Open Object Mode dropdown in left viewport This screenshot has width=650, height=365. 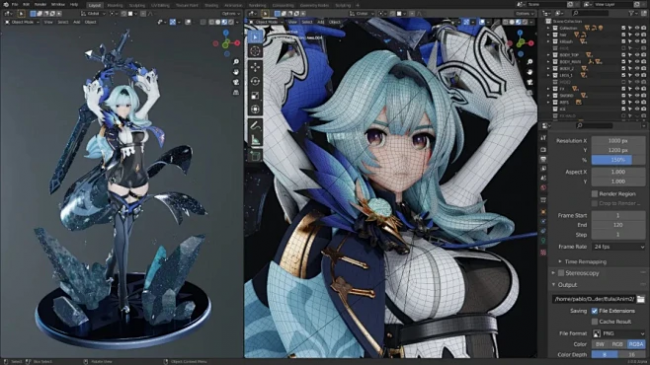22,22
